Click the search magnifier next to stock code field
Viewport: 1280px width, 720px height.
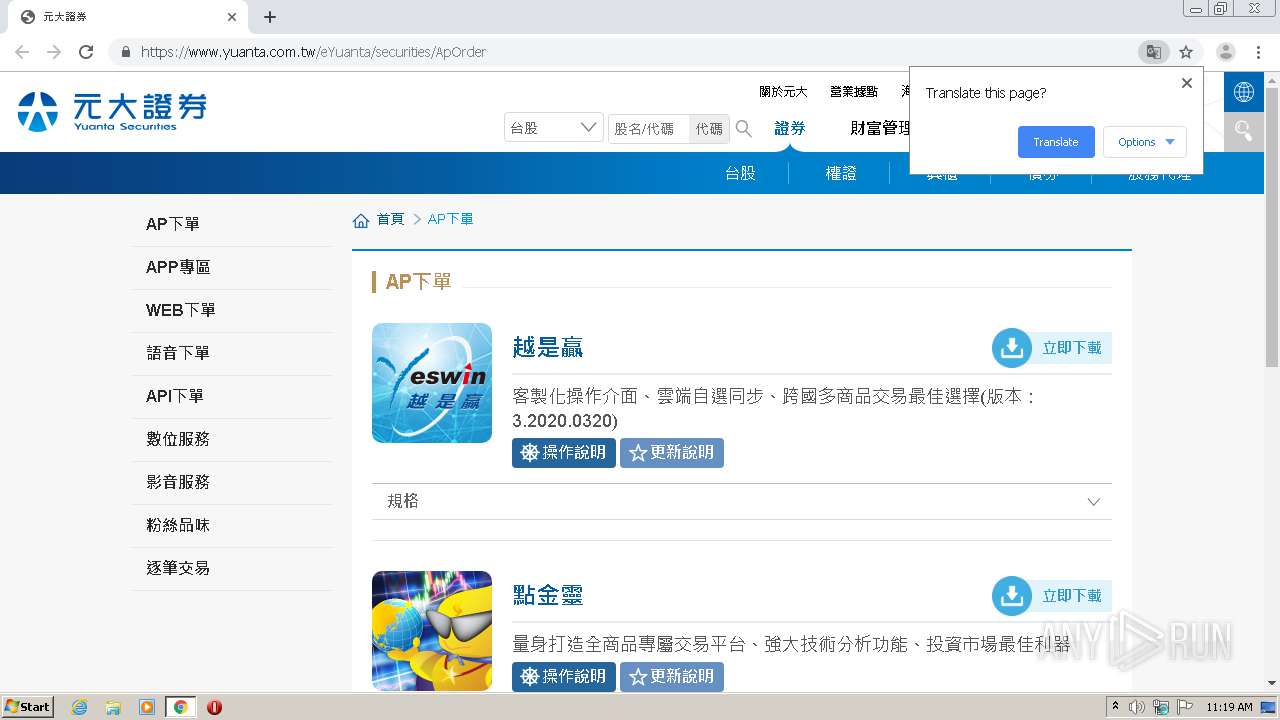744,128
